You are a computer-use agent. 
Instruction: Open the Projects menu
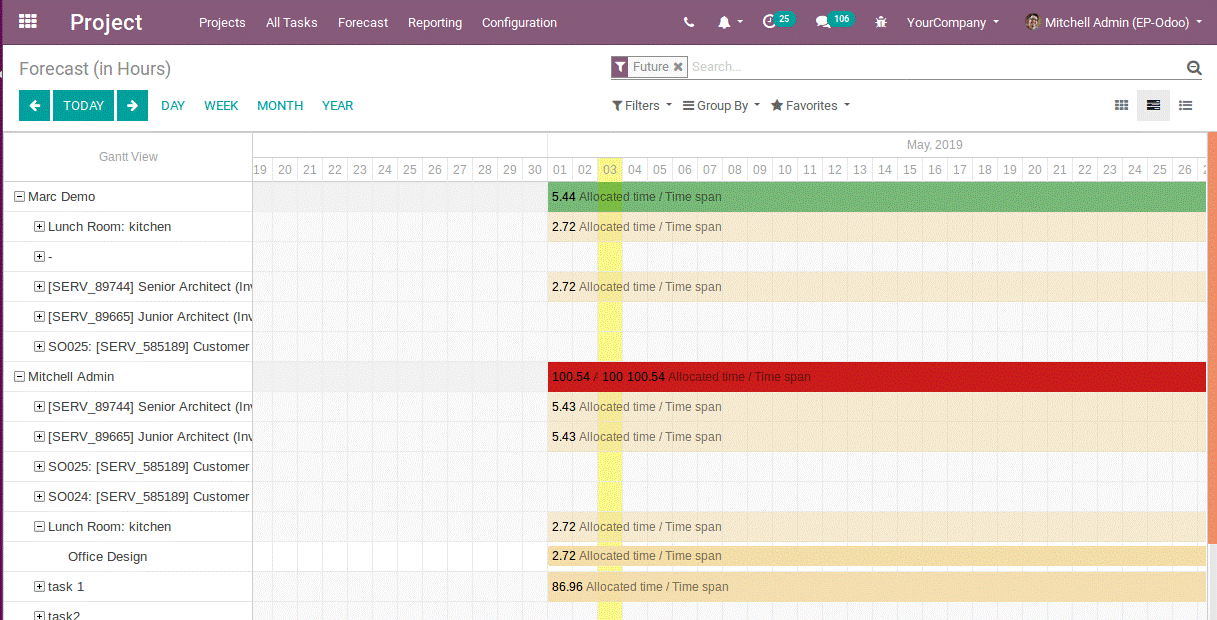pyautogui.click(x=222, y=22)
